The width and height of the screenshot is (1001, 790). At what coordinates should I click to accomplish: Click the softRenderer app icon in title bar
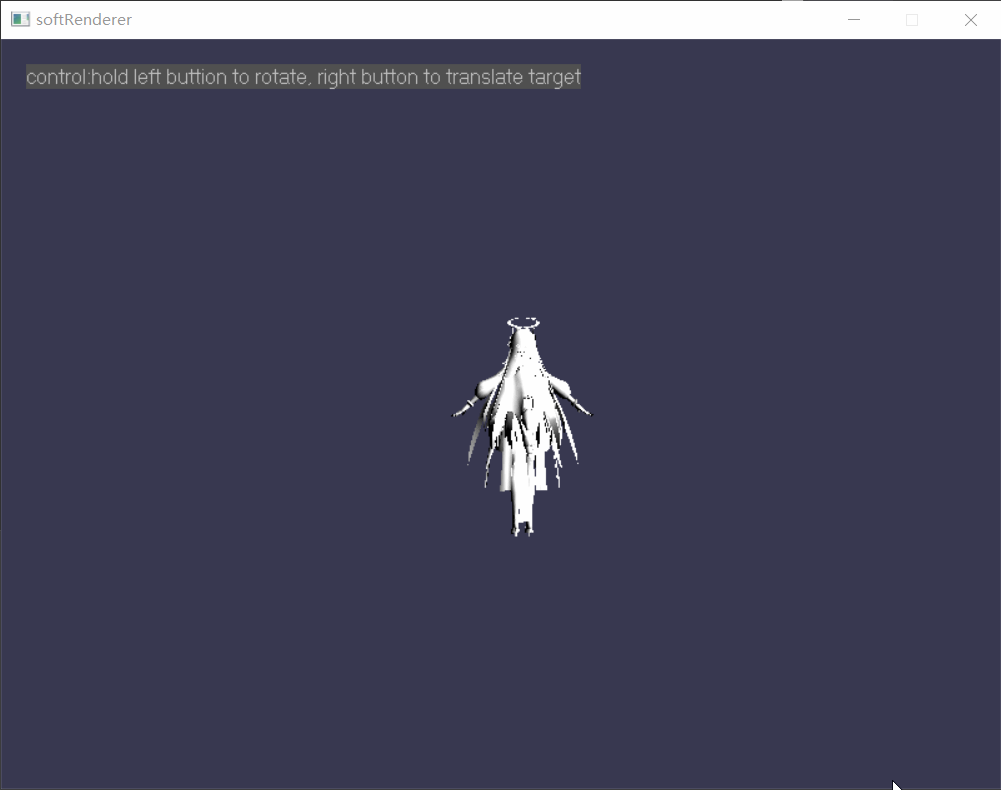click(20, 19)
